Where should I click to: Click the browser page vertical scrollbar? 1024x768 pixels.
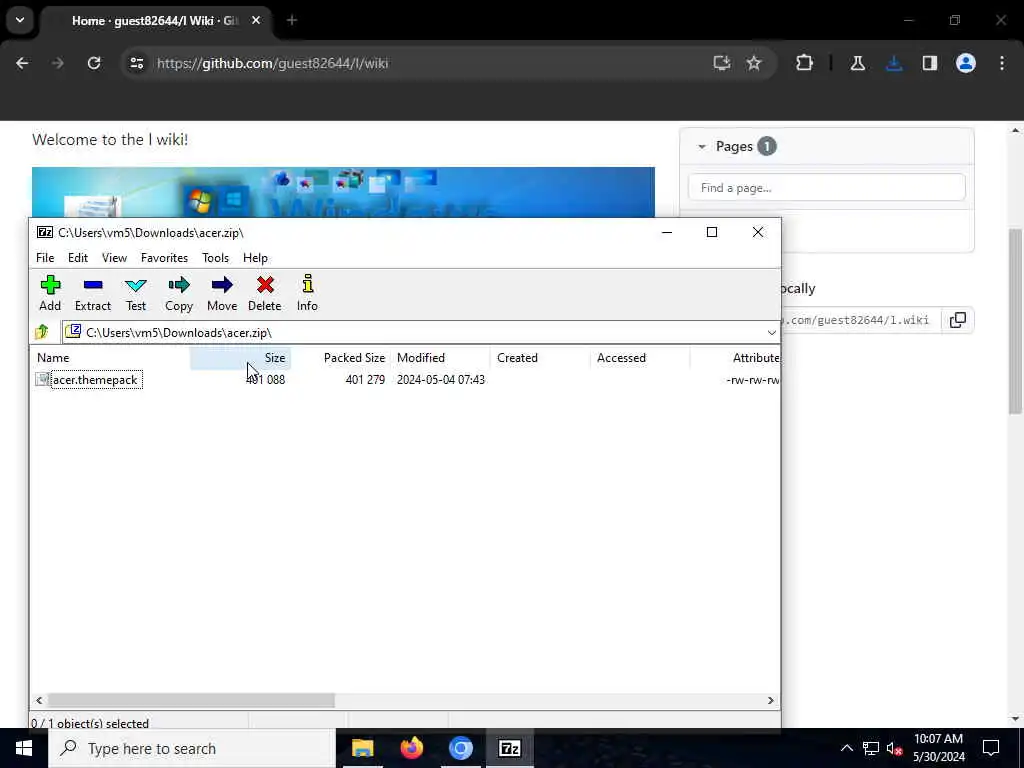click(1015, 320)
